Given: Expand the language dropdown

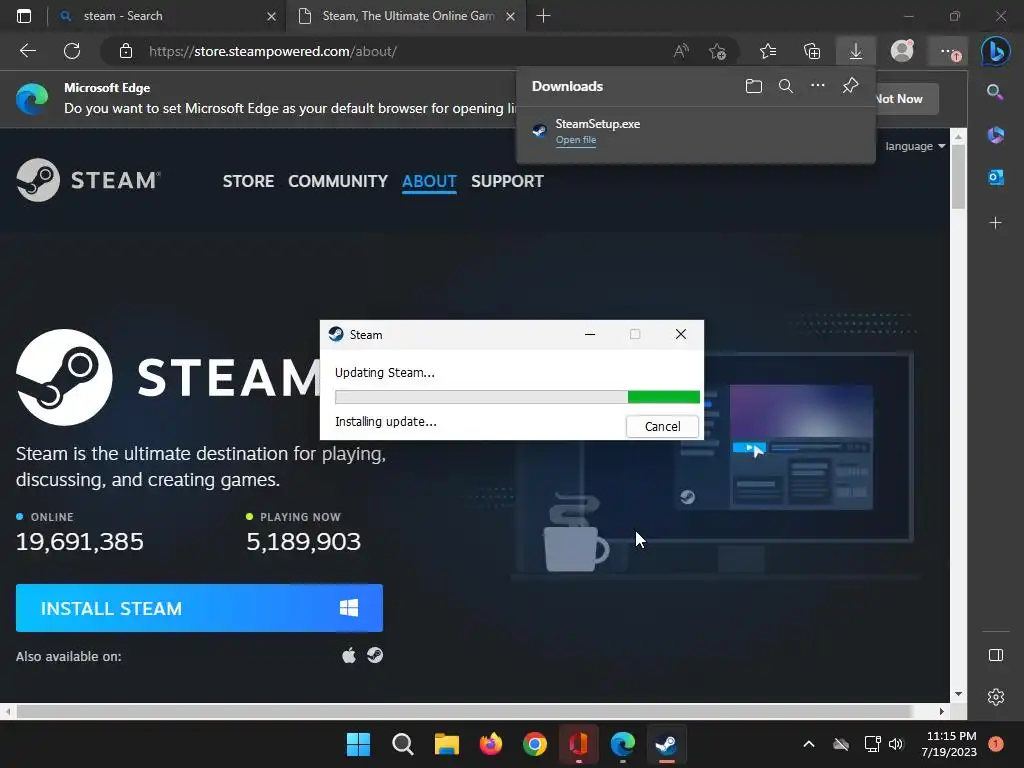Looking at the screenshot, I should click(x=915, y=146).
